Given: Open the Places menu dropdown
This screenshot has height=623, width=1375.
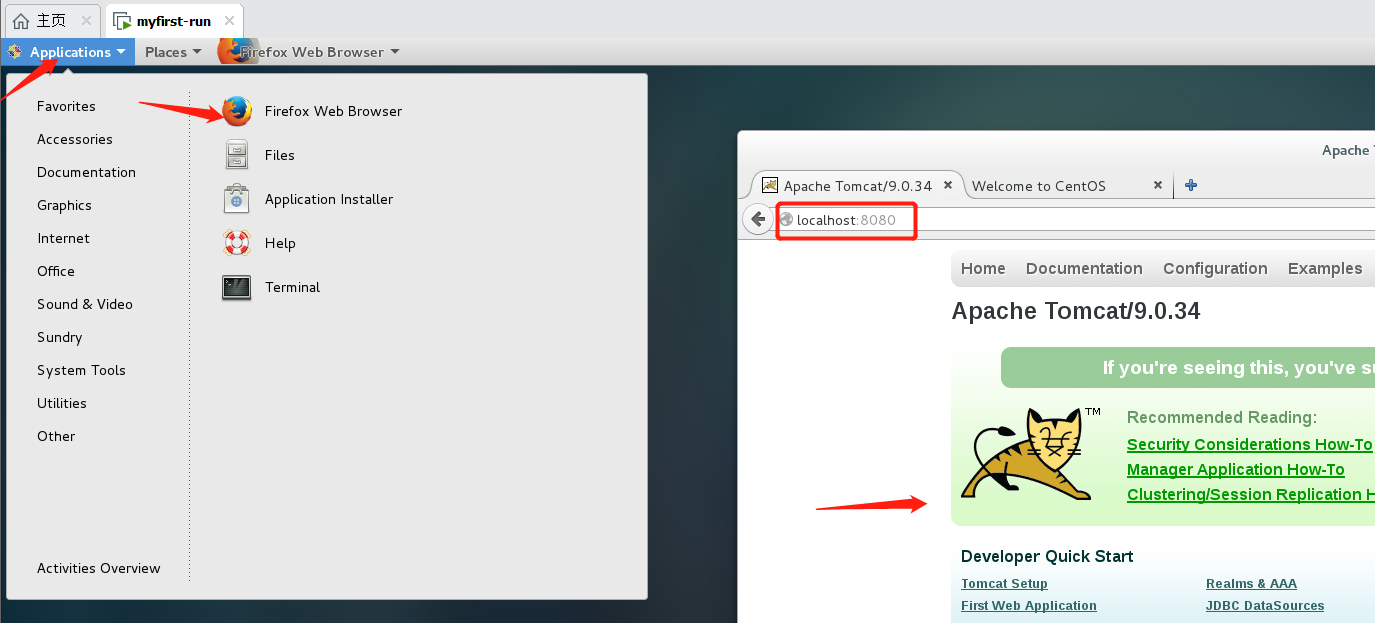Looking at the screenshot, I should [173, 52].
